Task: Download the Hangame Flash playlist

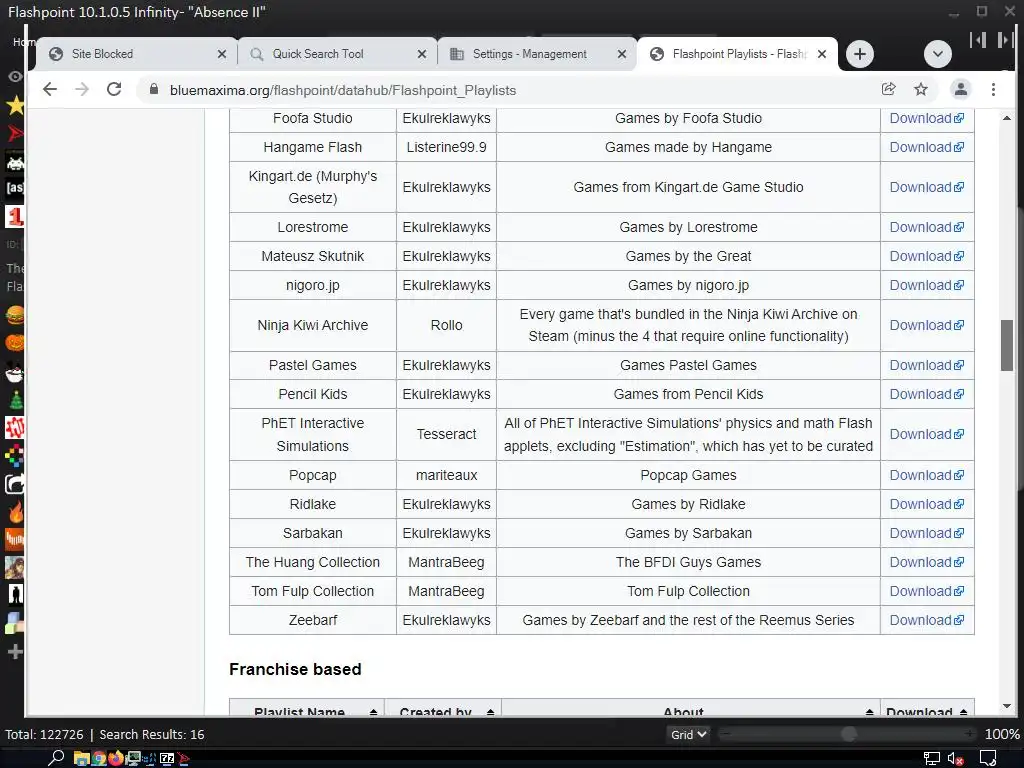Action: [x=926, y=147]
